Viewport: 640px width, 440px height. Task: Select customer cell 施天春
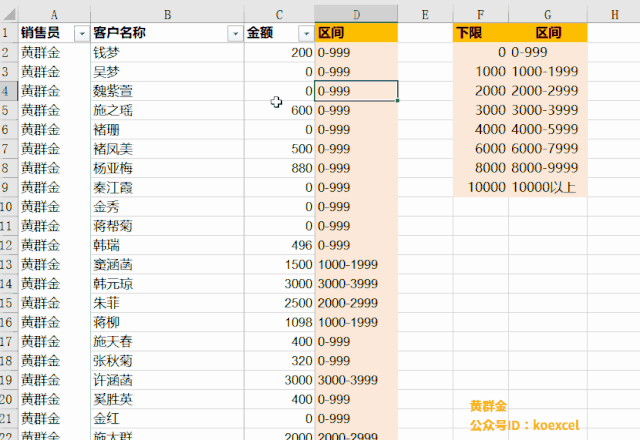[167, 342]
